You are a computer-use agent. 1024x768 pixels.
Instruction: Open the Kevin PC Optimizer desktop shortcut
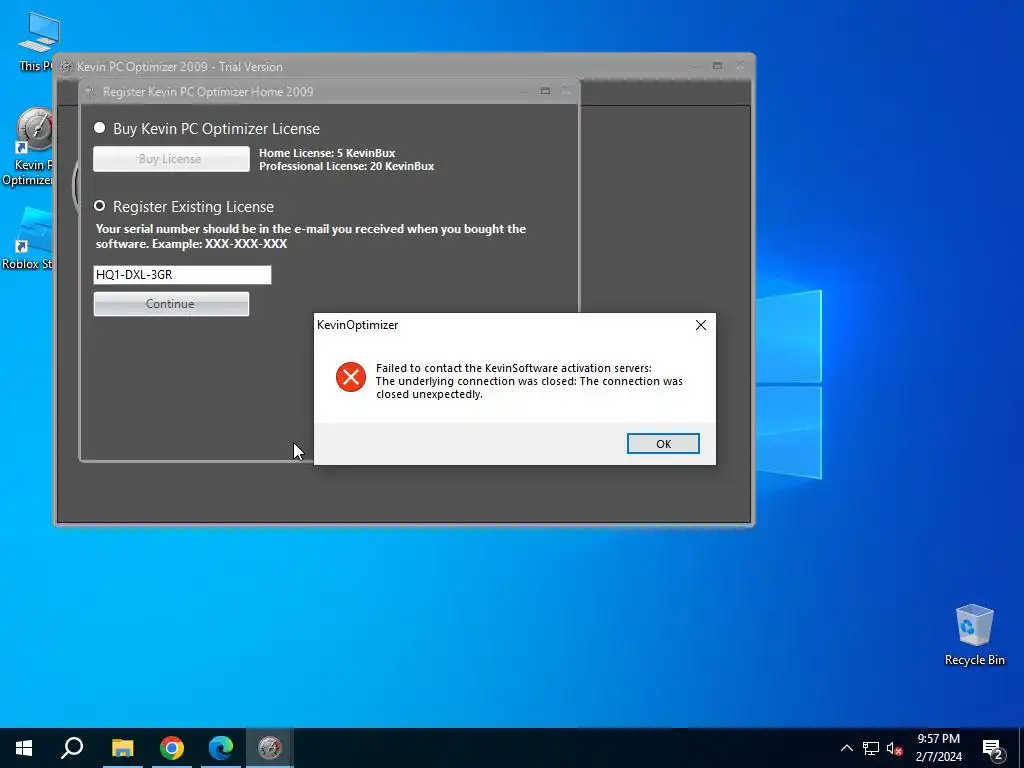tap(27, 147)
